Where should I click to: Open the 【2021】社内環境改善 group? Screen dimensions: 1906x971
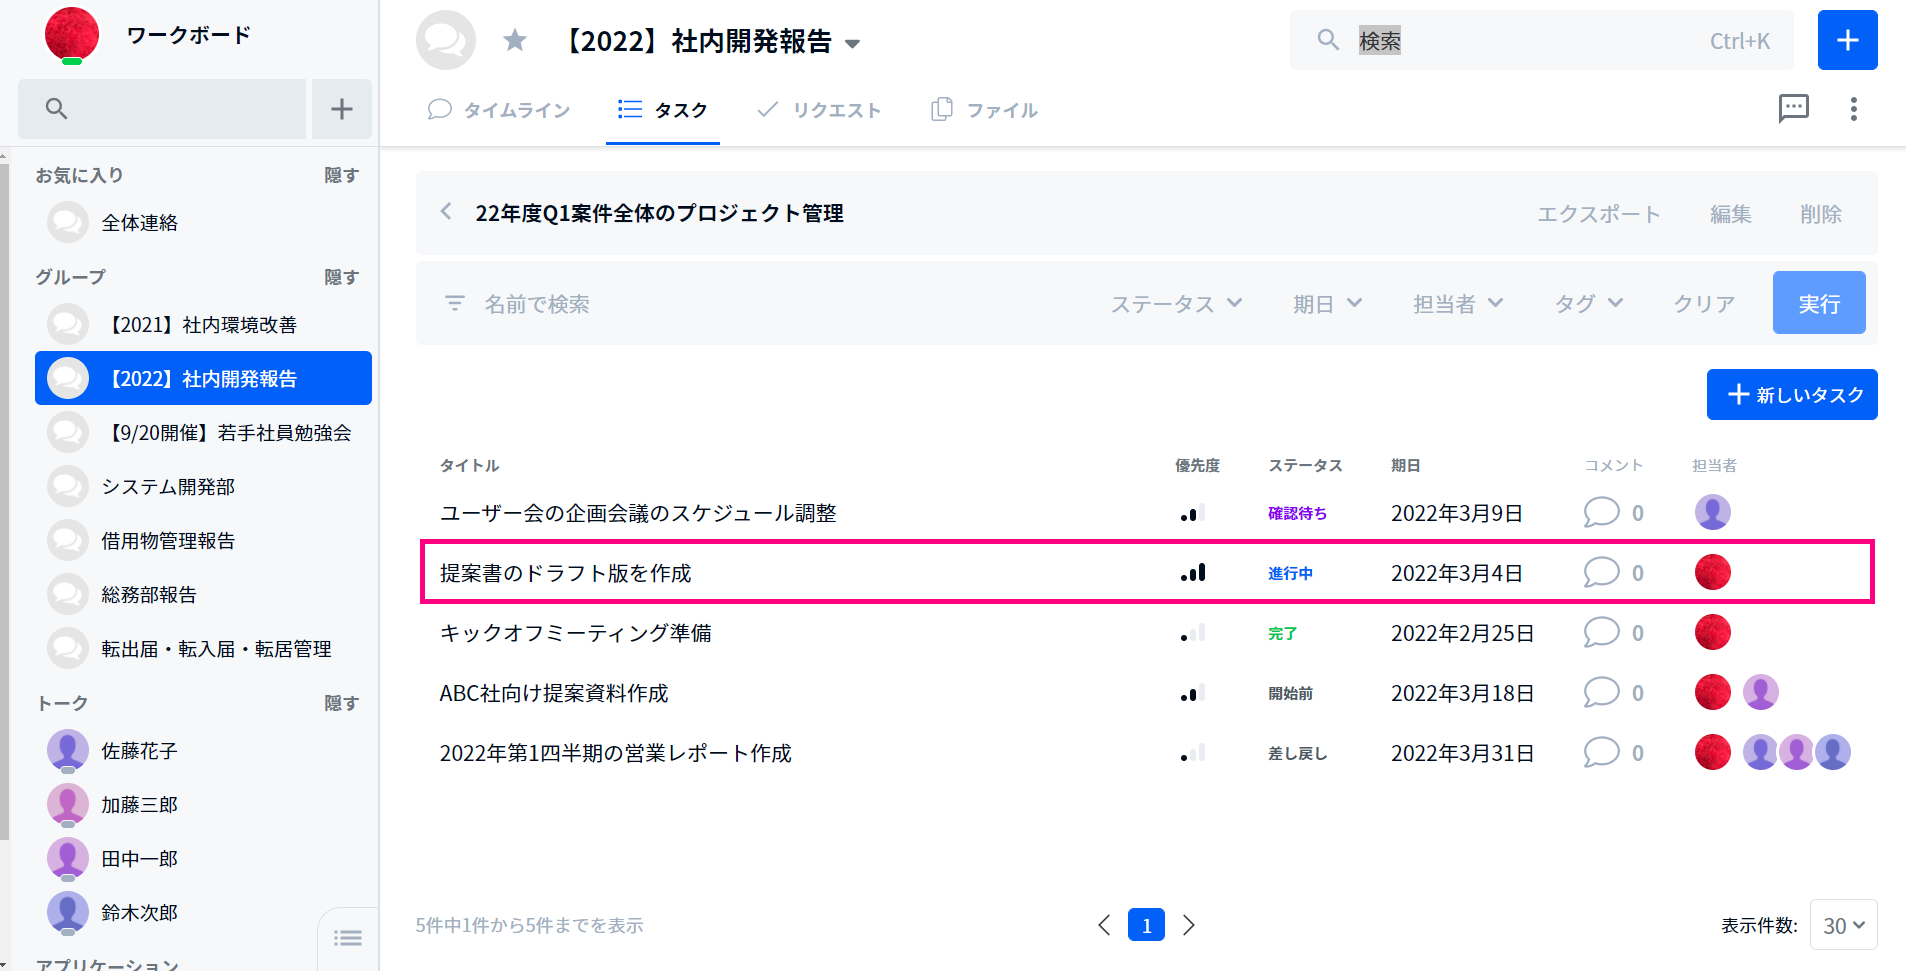tap(203, 324)
